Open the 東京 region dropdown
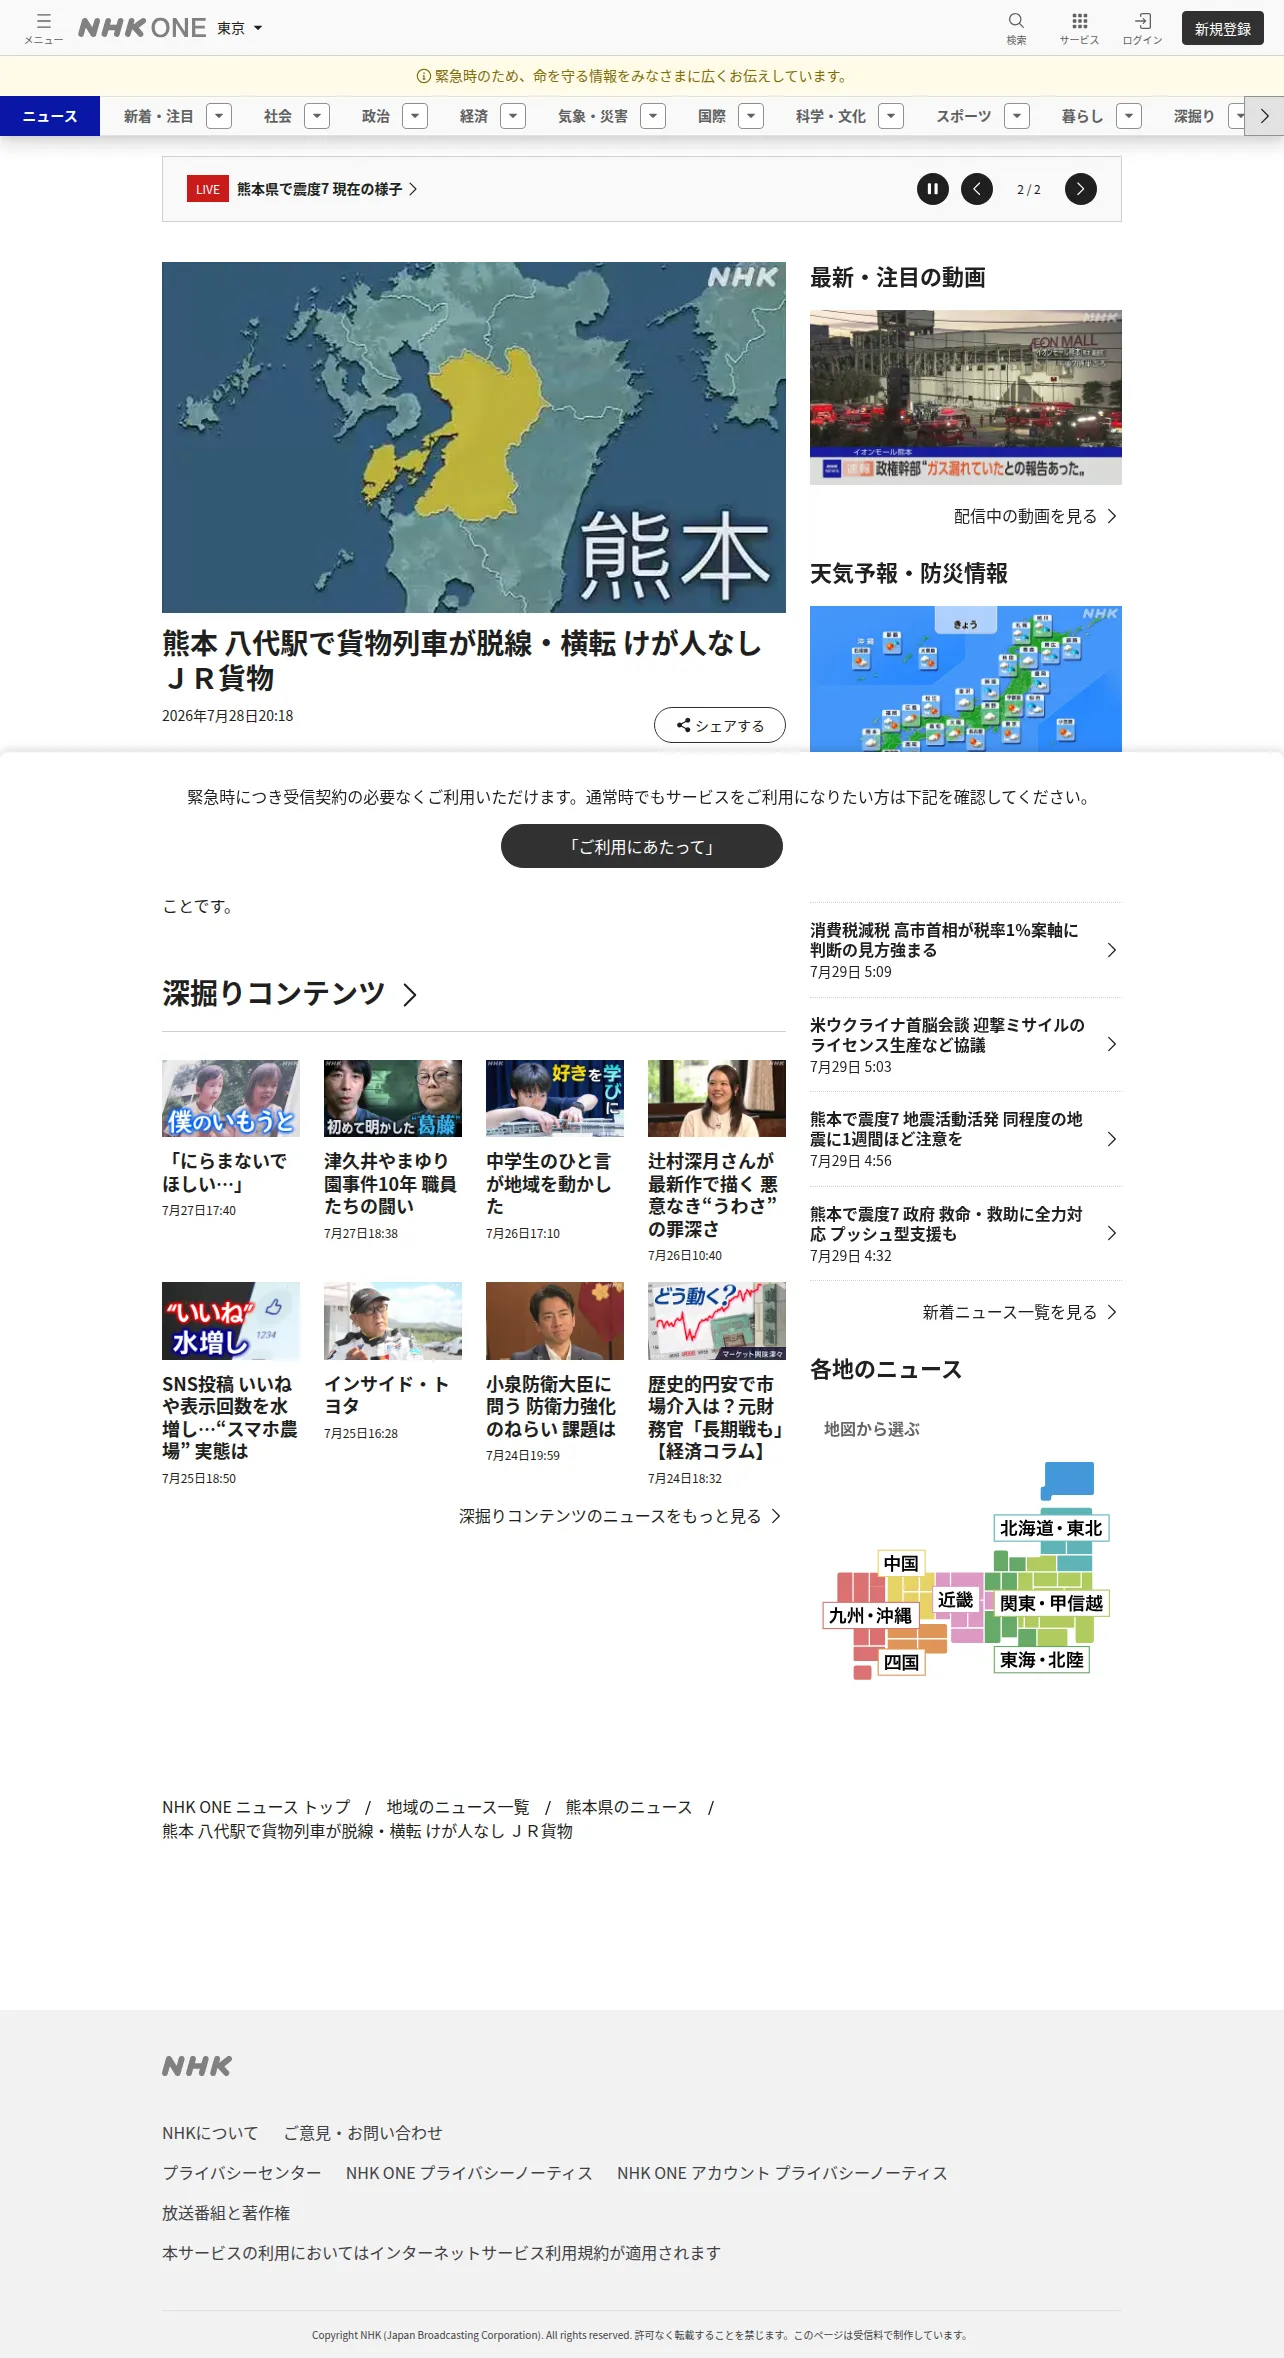The width and height of the screenshot is (1284, 2358). 240,28
